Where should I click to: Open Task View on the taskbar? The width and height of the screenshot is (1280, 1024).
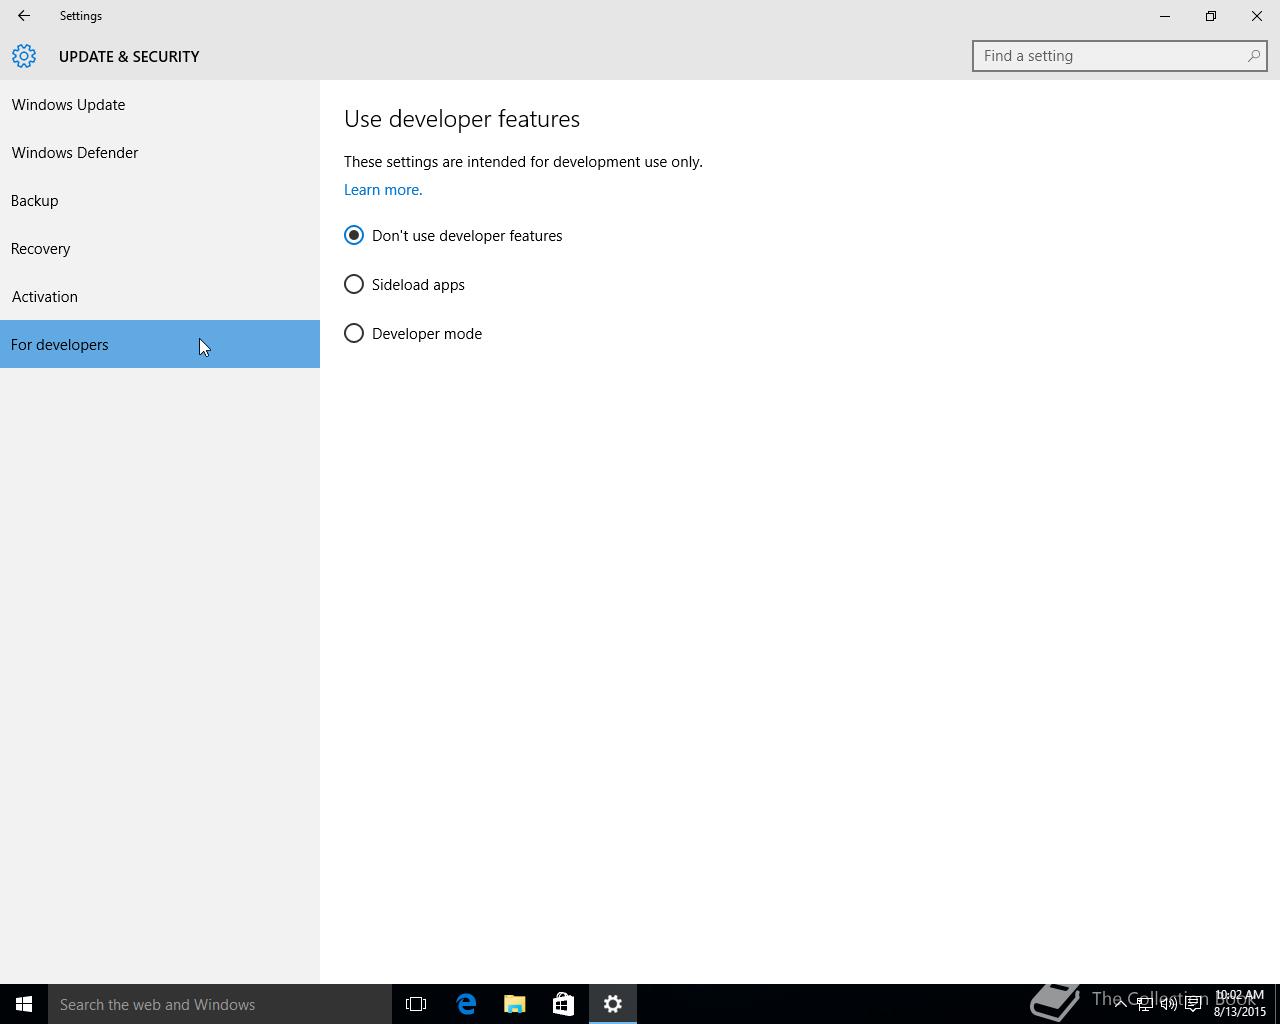[x=416, y=1004]
